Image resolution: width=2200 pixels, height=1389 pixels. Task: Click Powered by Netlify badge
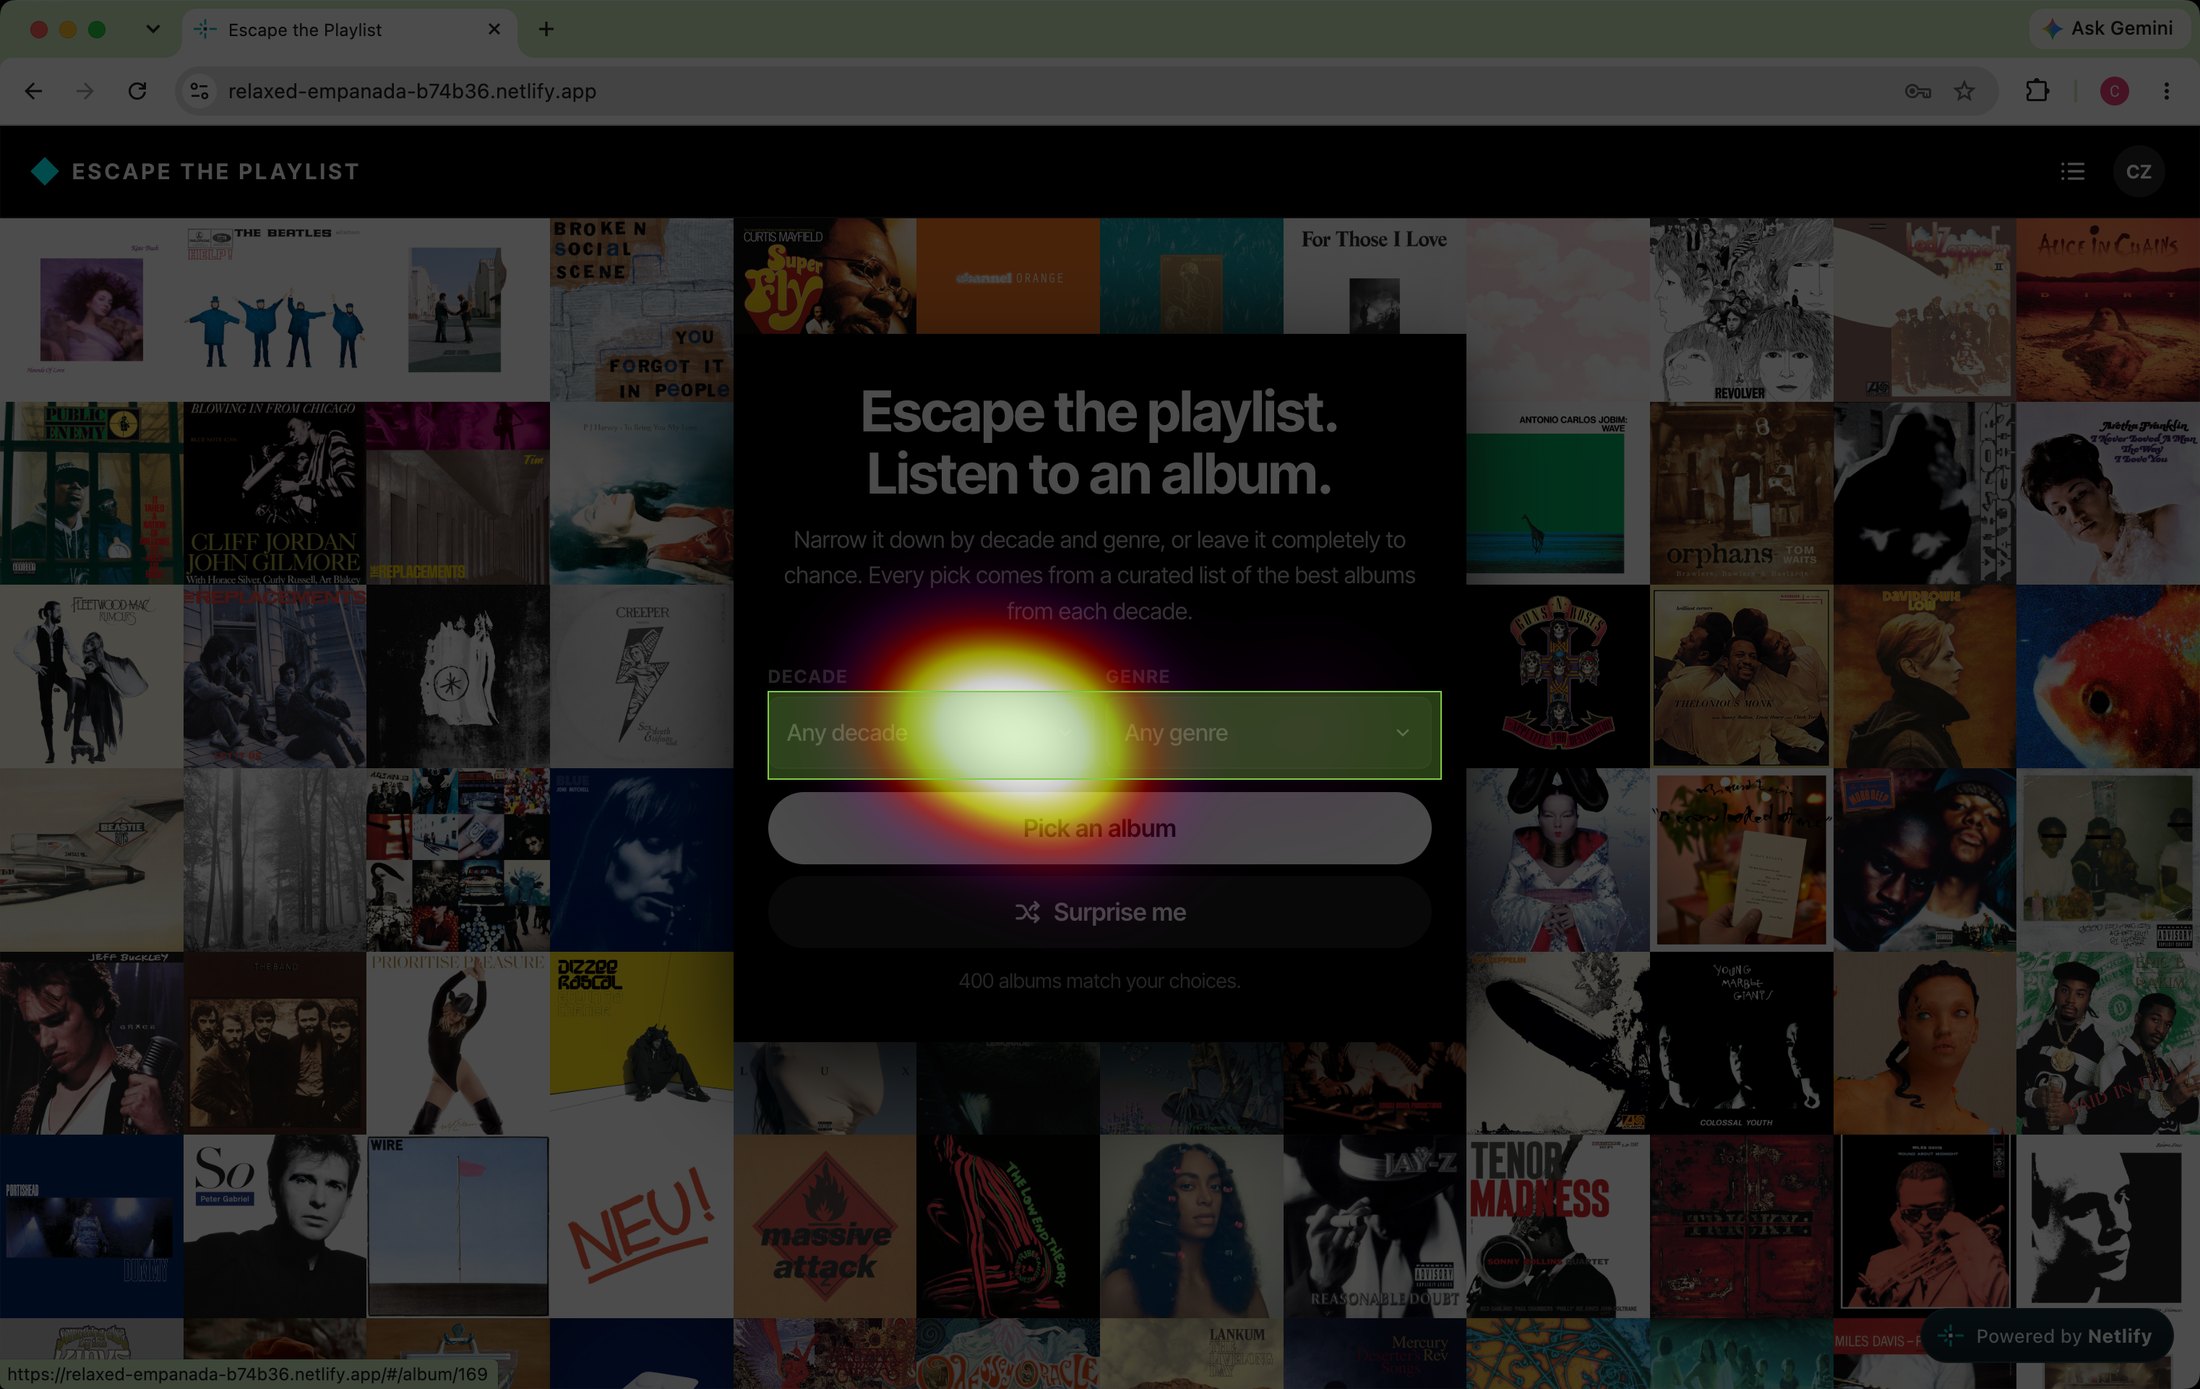coord(2047,1336)
